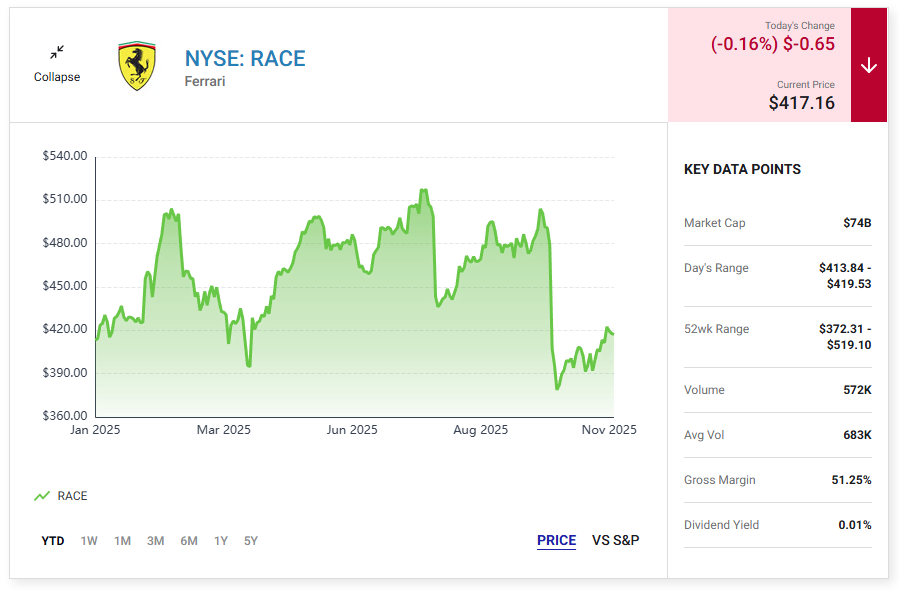Select the 3M time range
This screenshot has height=591, width=899.
point(155,541)
